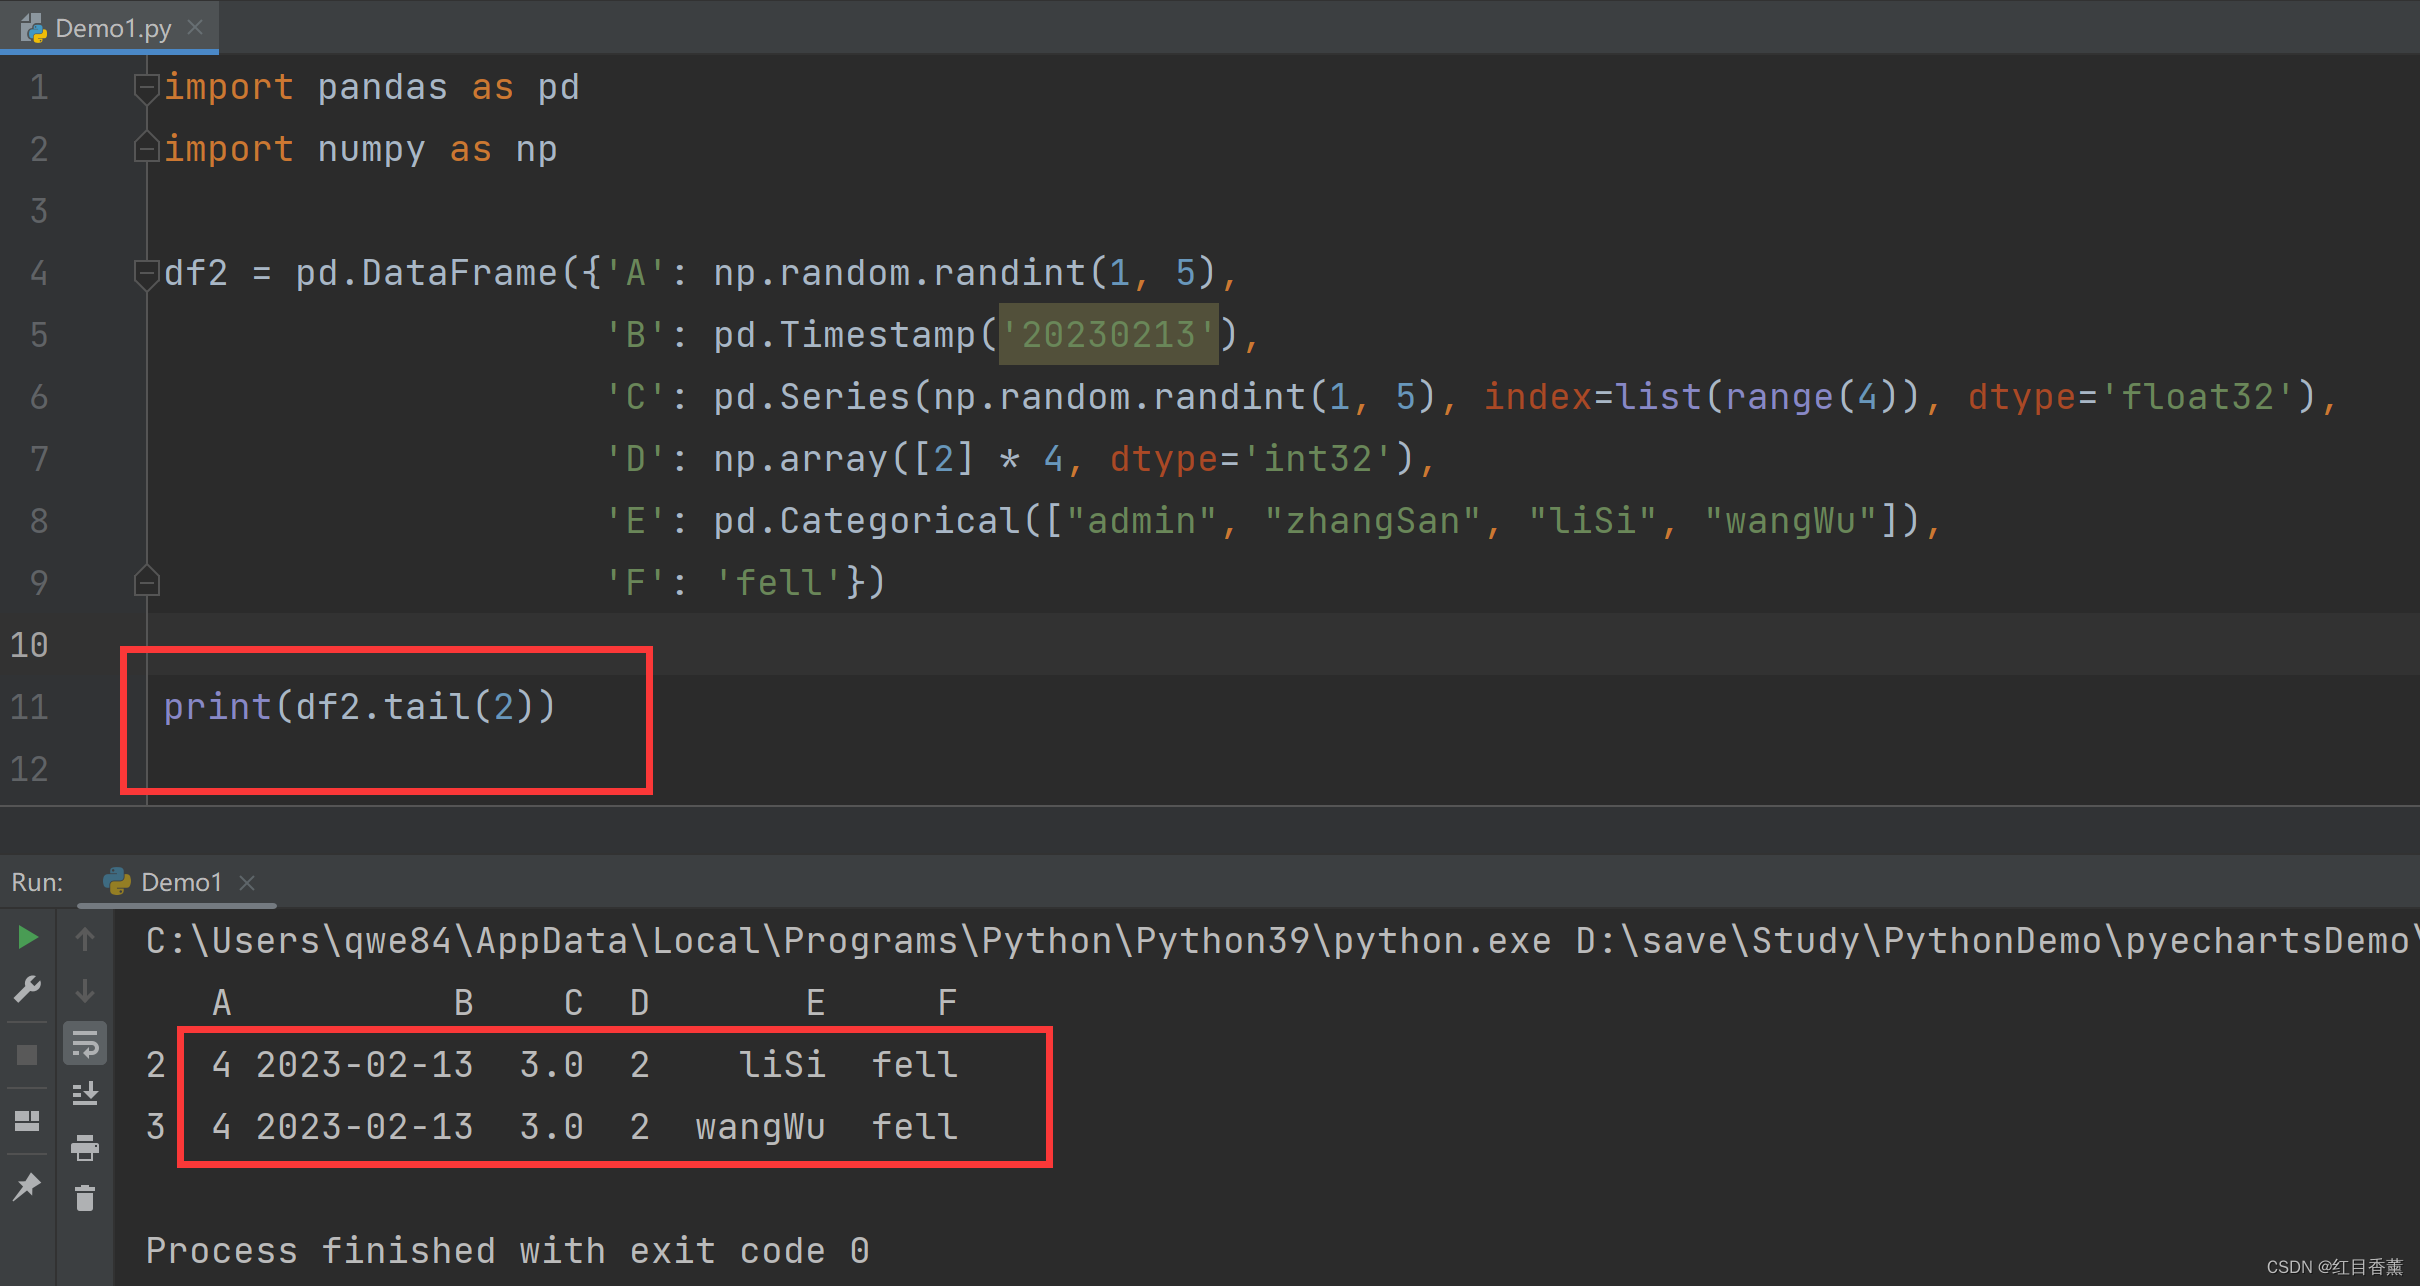
Task: Open run configuration wrench settings
Action: tap(27, 990)
